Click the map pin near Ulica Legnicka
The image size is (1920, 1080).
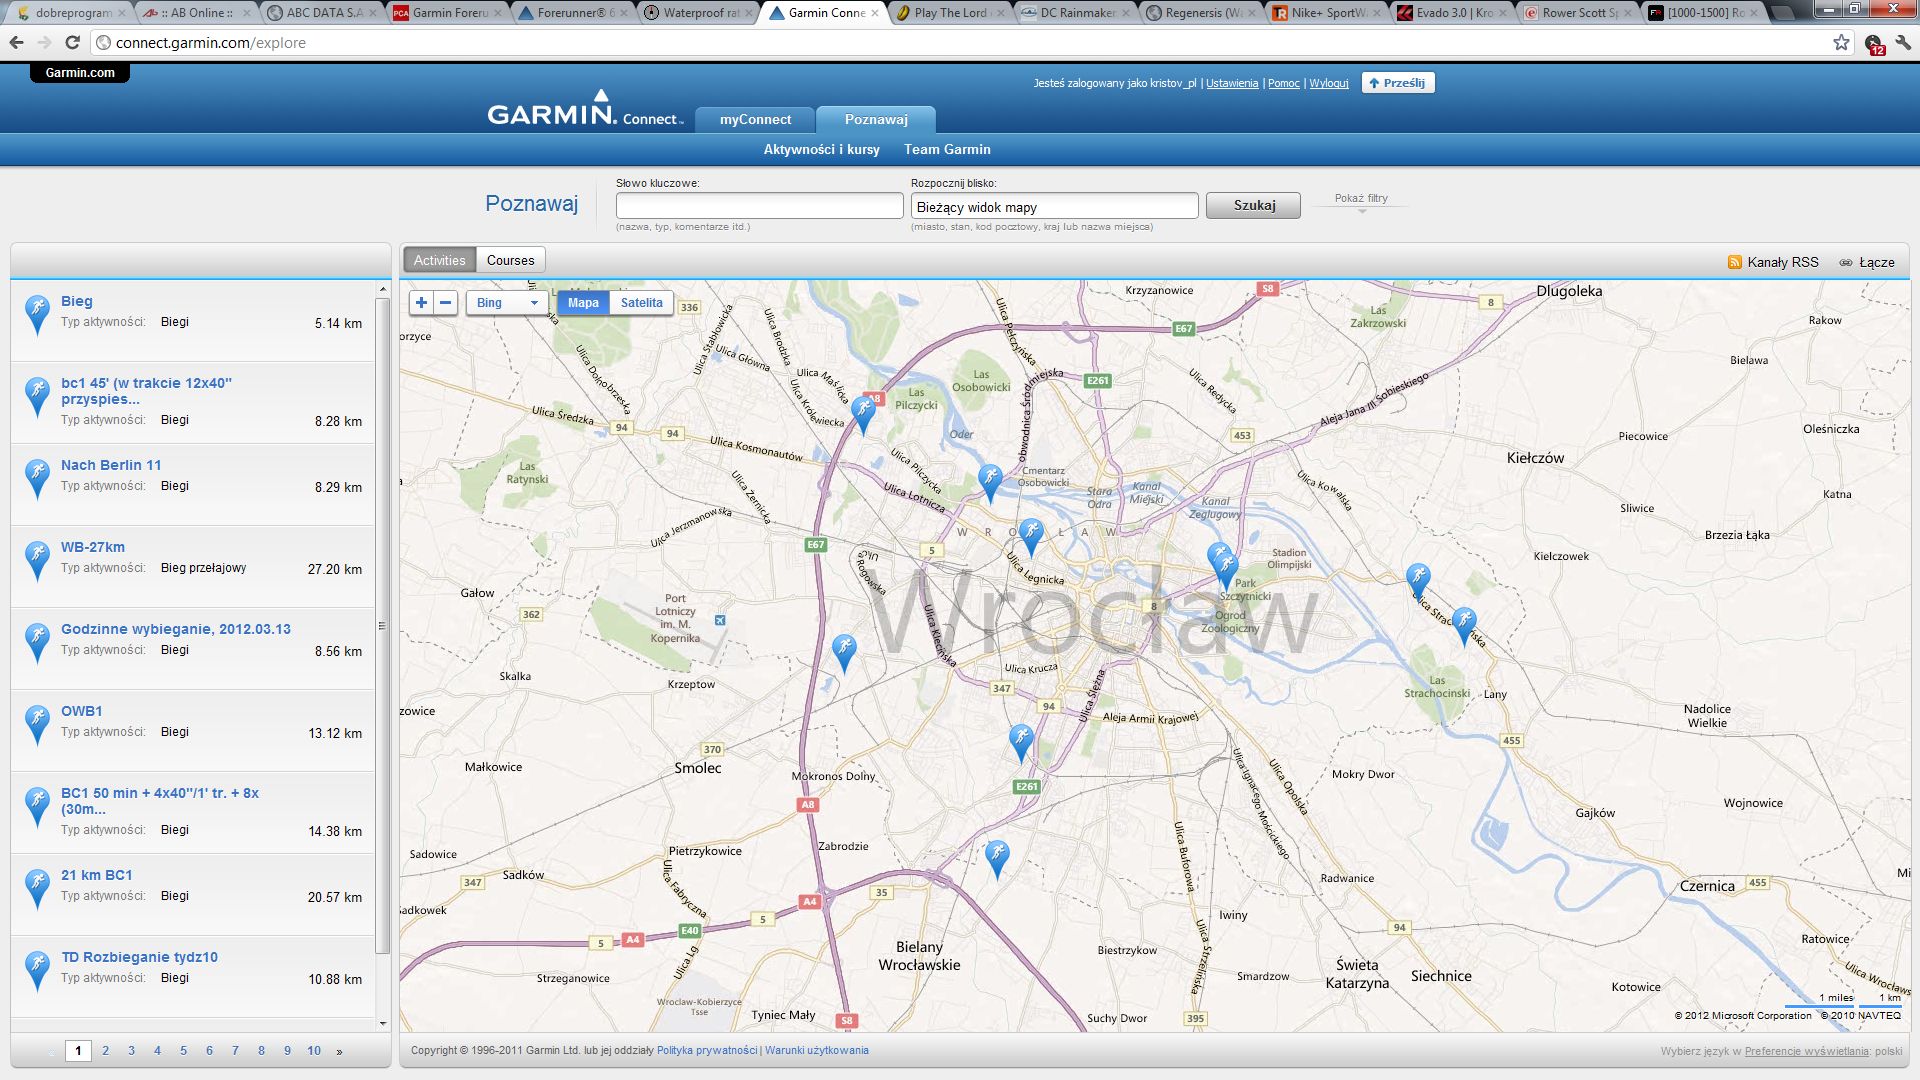[1031, 537]
